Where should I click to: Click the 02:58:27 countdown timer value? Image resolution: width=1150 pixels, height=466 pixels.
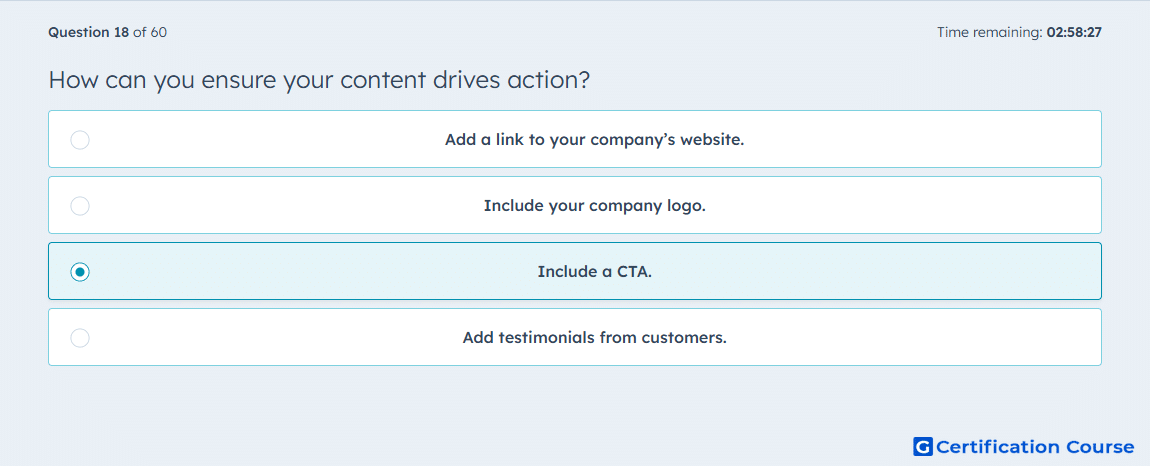1074,32
